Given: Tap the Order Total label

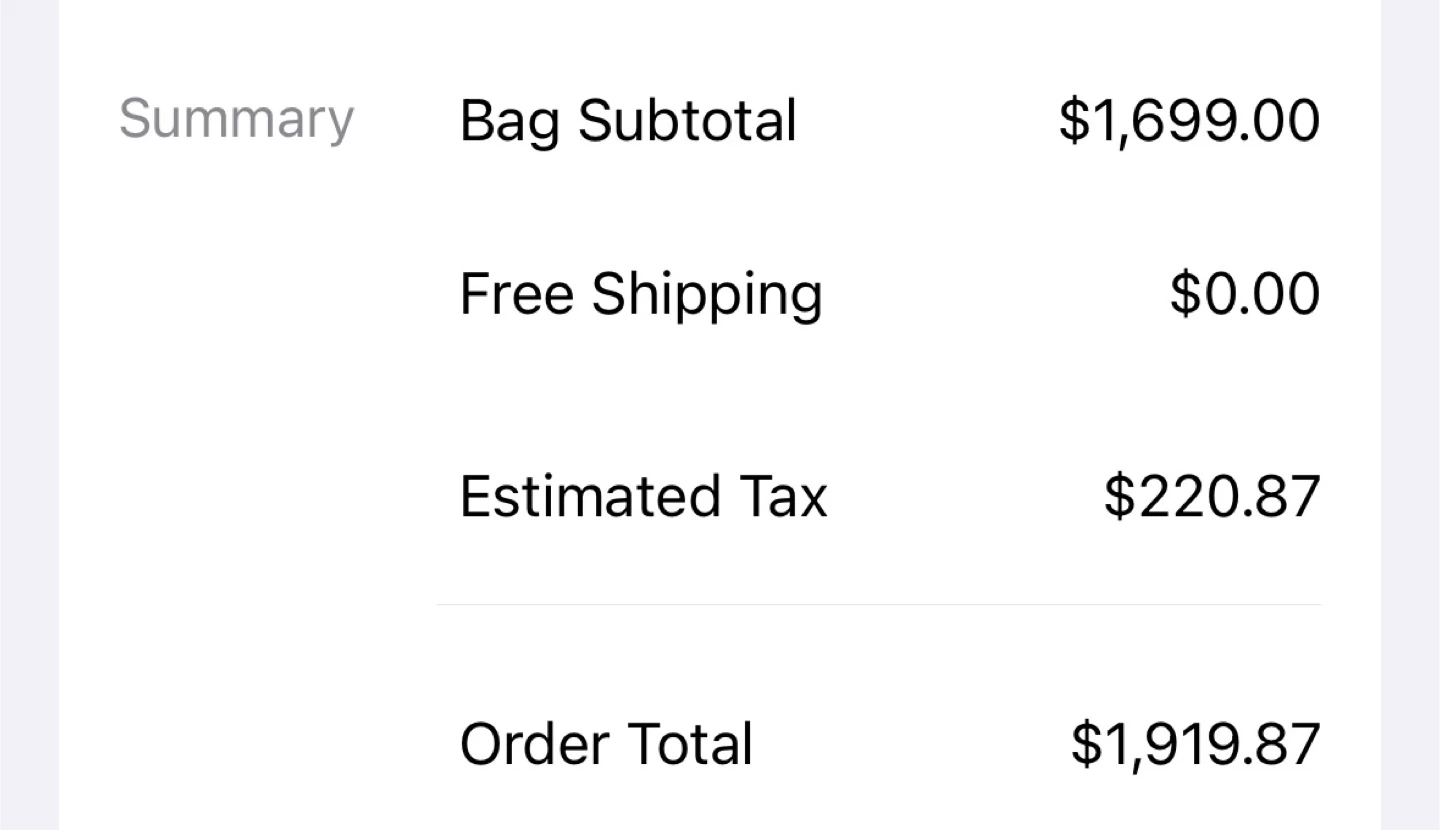Looking at the screenshot, I should point(606,745).
